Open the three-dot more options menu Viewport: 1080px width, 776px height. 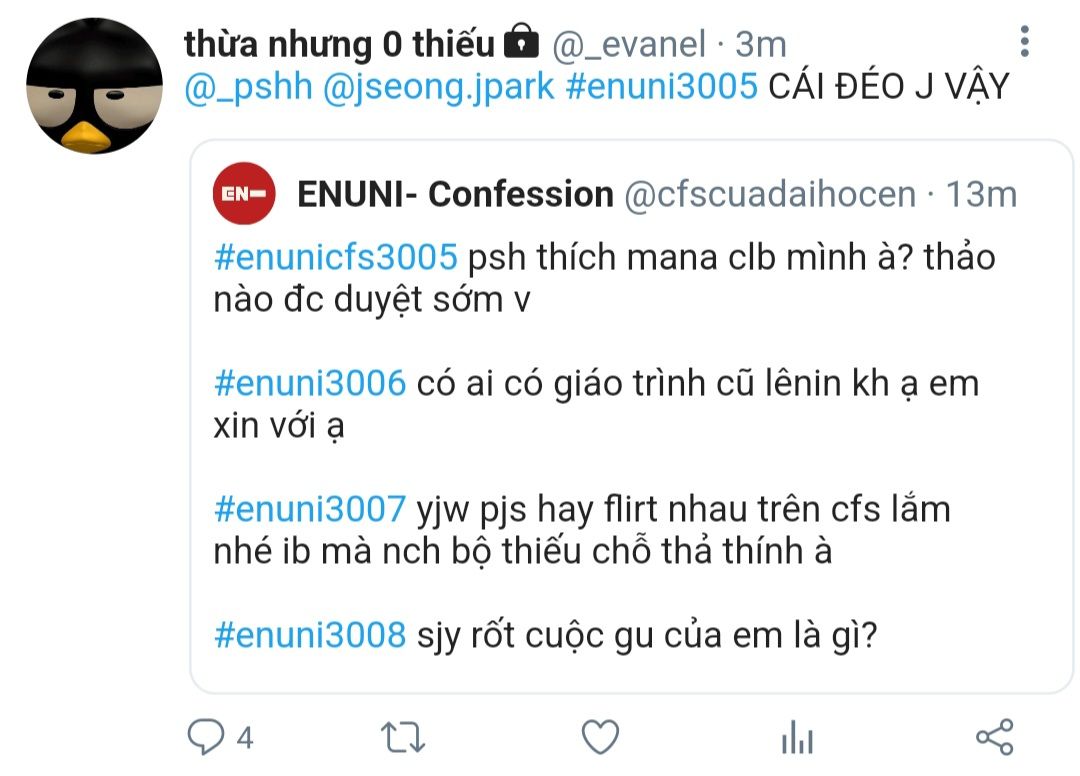pyautogui.click(x=1024, y=41)
